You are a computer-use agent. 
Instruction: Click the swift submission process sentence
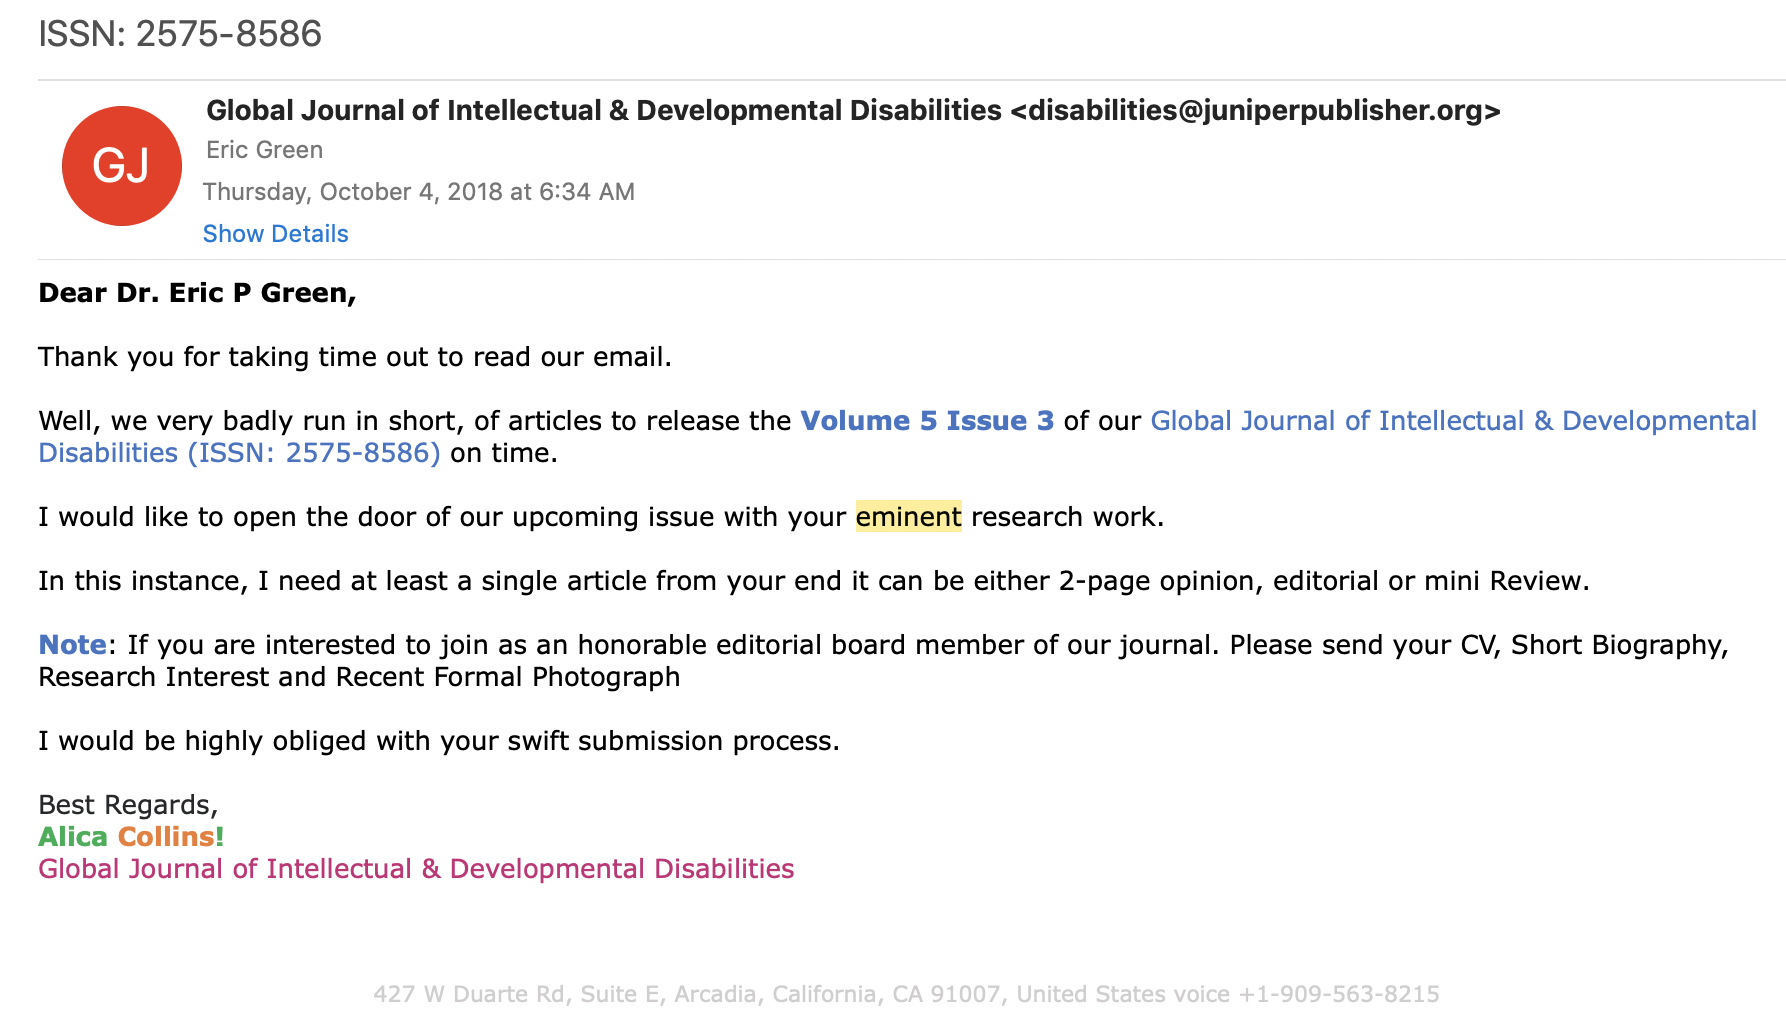[439, 741]
